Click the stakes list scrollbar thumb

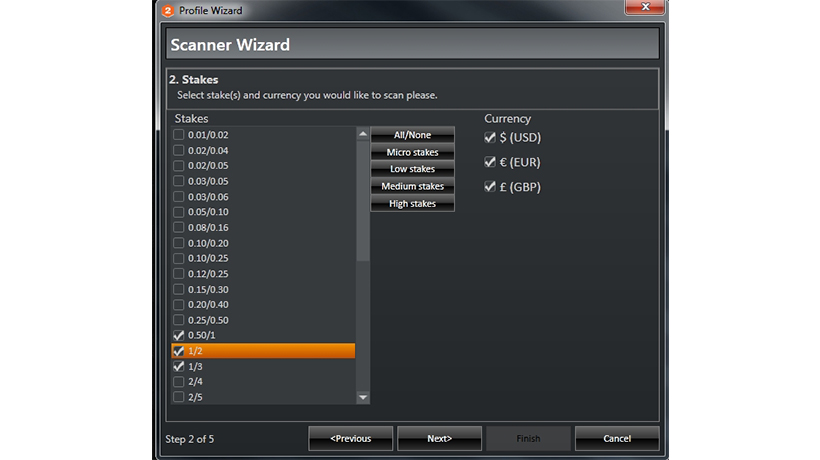(363, 201)
